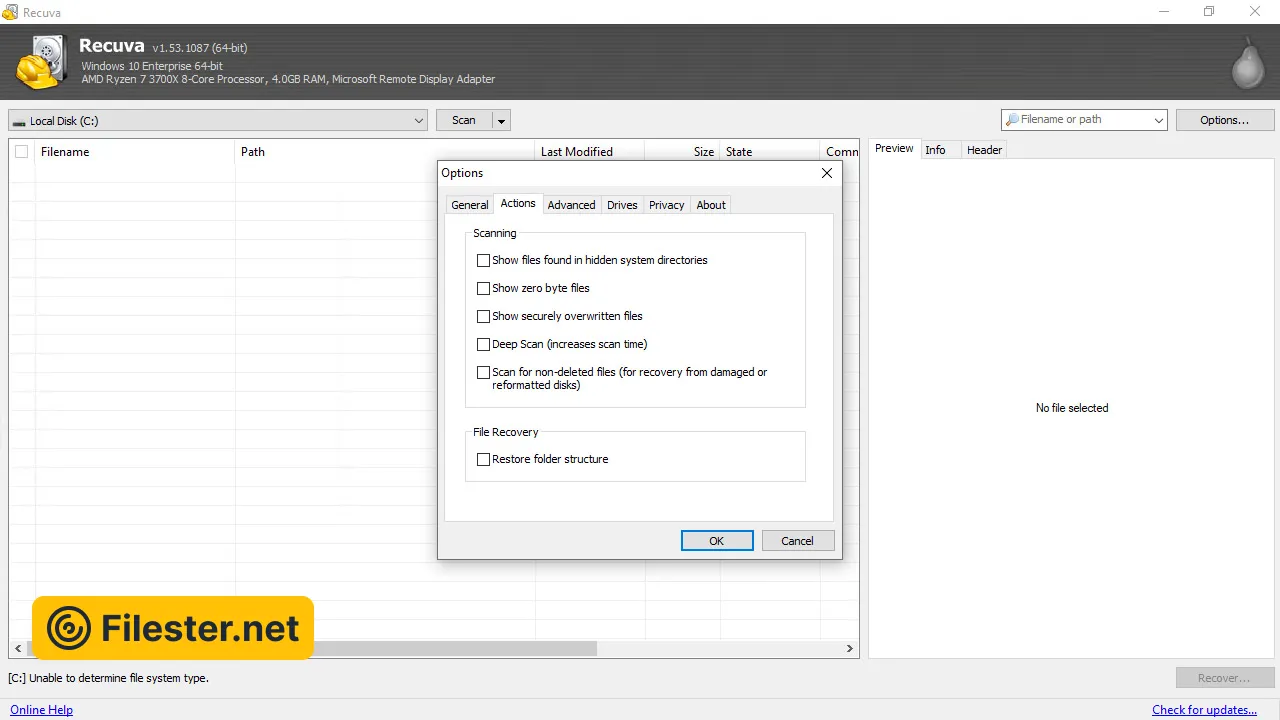Click the horizontal scrollbar in file list
Screen dimensions: 1280x720
click(400, 649)
